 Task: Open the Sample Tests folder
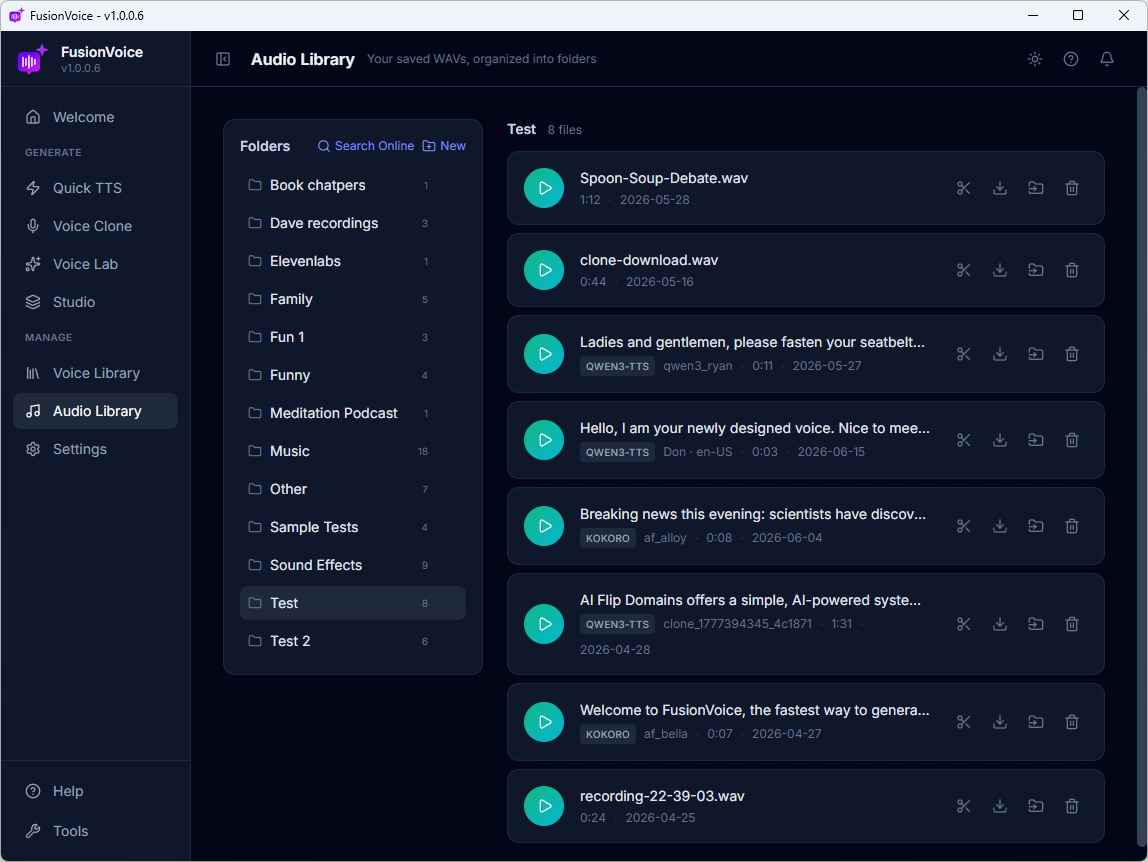click(353, 527)
